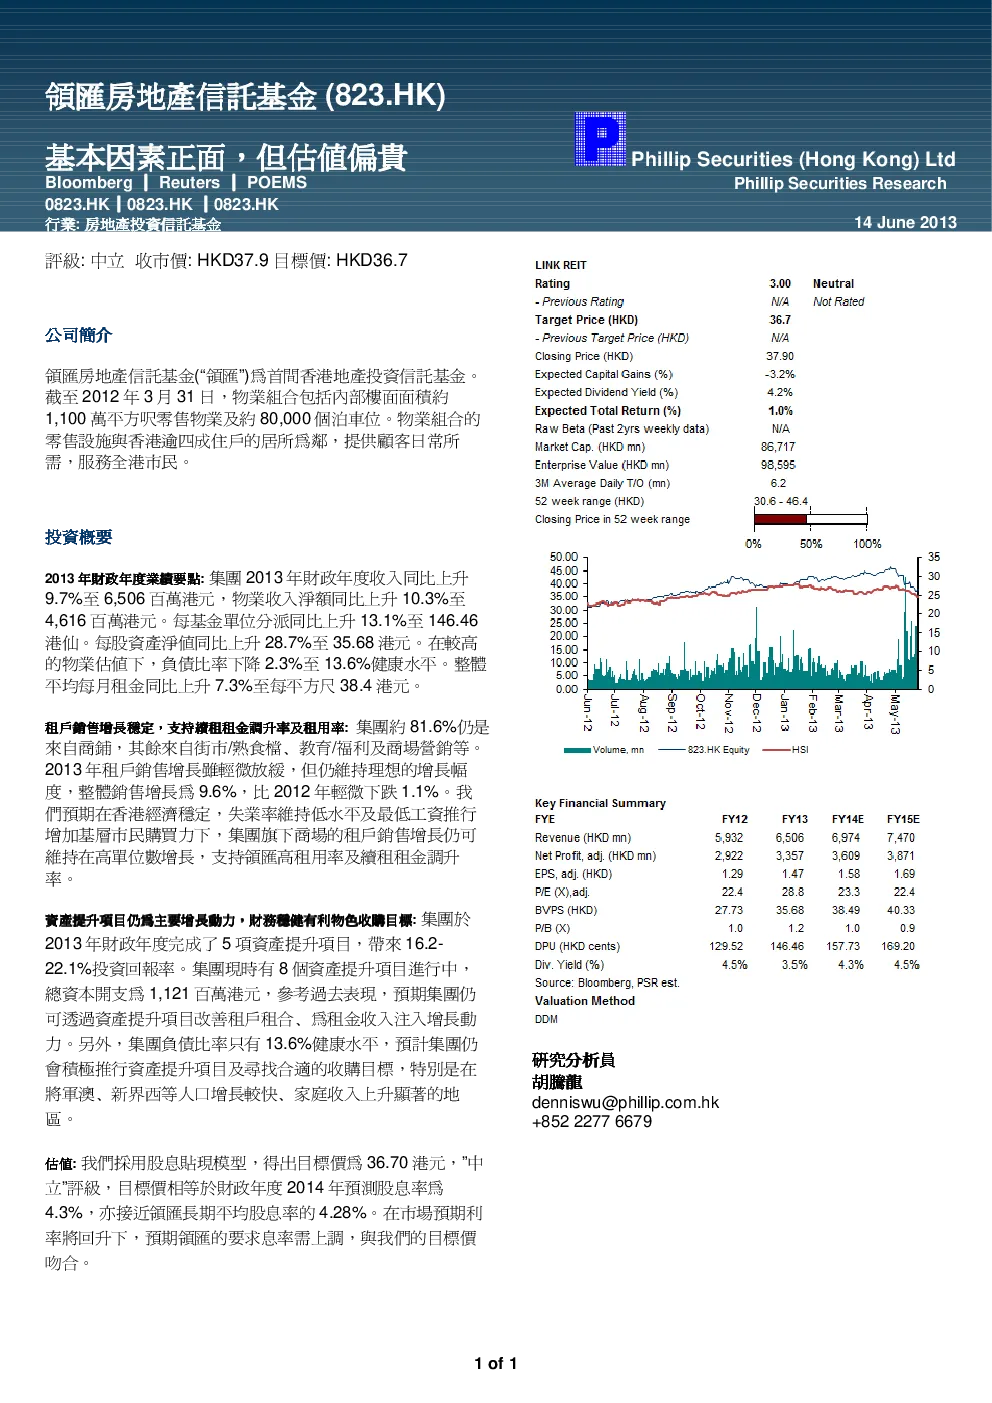Click the 行業: 房地產投資信託基金 line
The image size is (992, 1403).
pyautogui.click(x=133, y=224)
